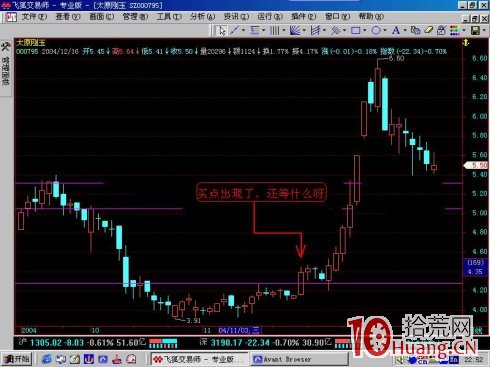
Task: Open the line color palette icon
Action: click(455, 30)
